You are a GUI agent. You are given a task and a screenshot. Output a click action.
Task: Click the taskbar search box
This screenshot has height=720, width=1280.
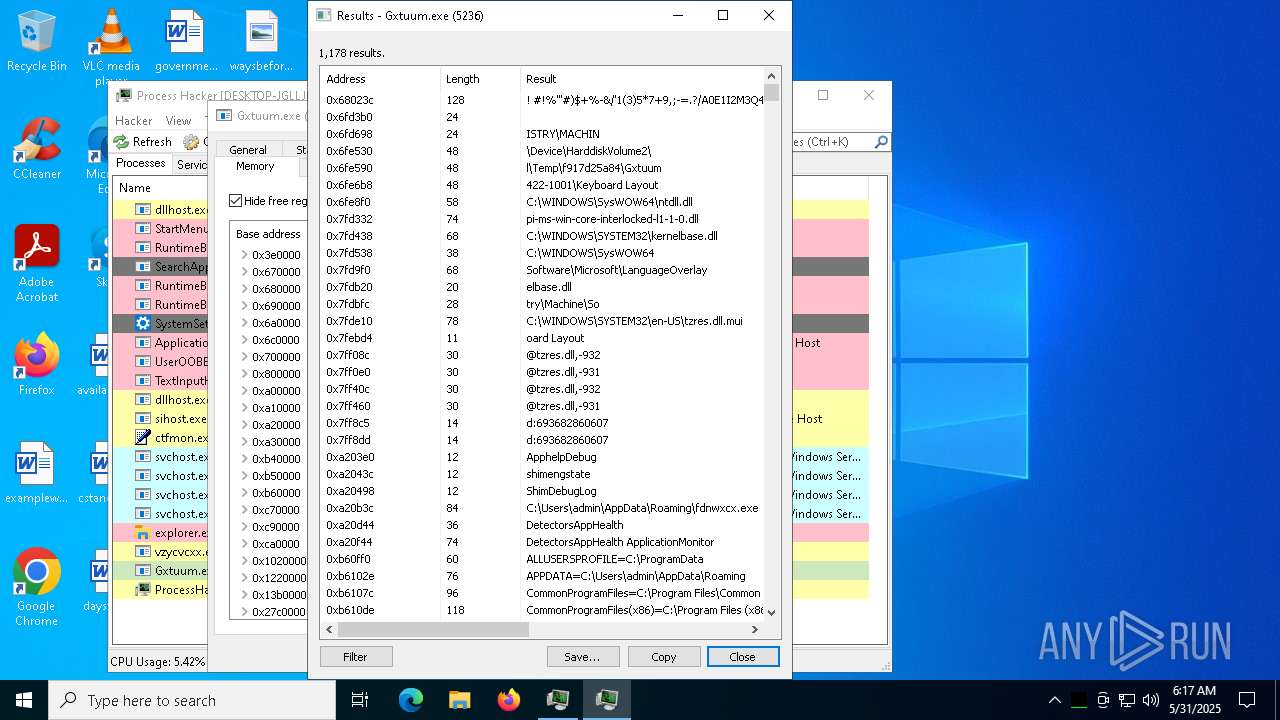pyautogui.click(x=192, y=700)
